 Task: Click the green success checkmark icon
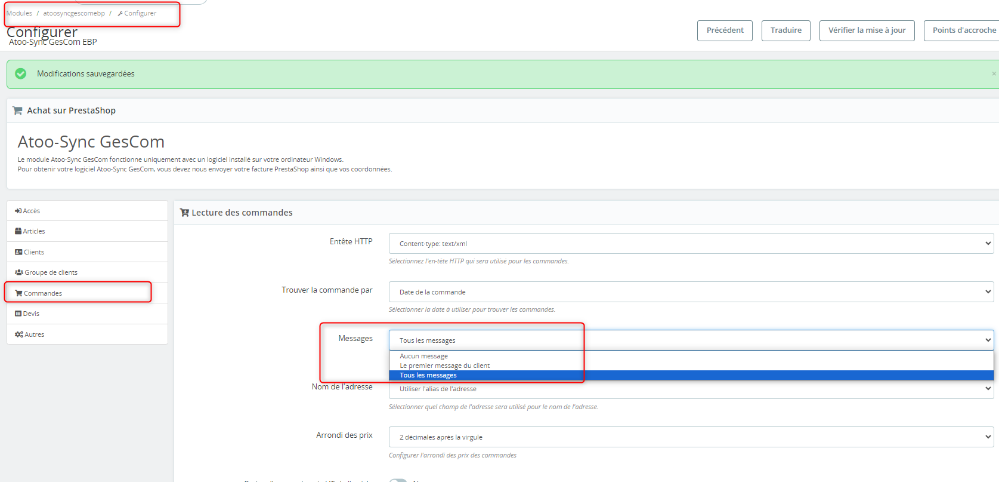point(21,74)
